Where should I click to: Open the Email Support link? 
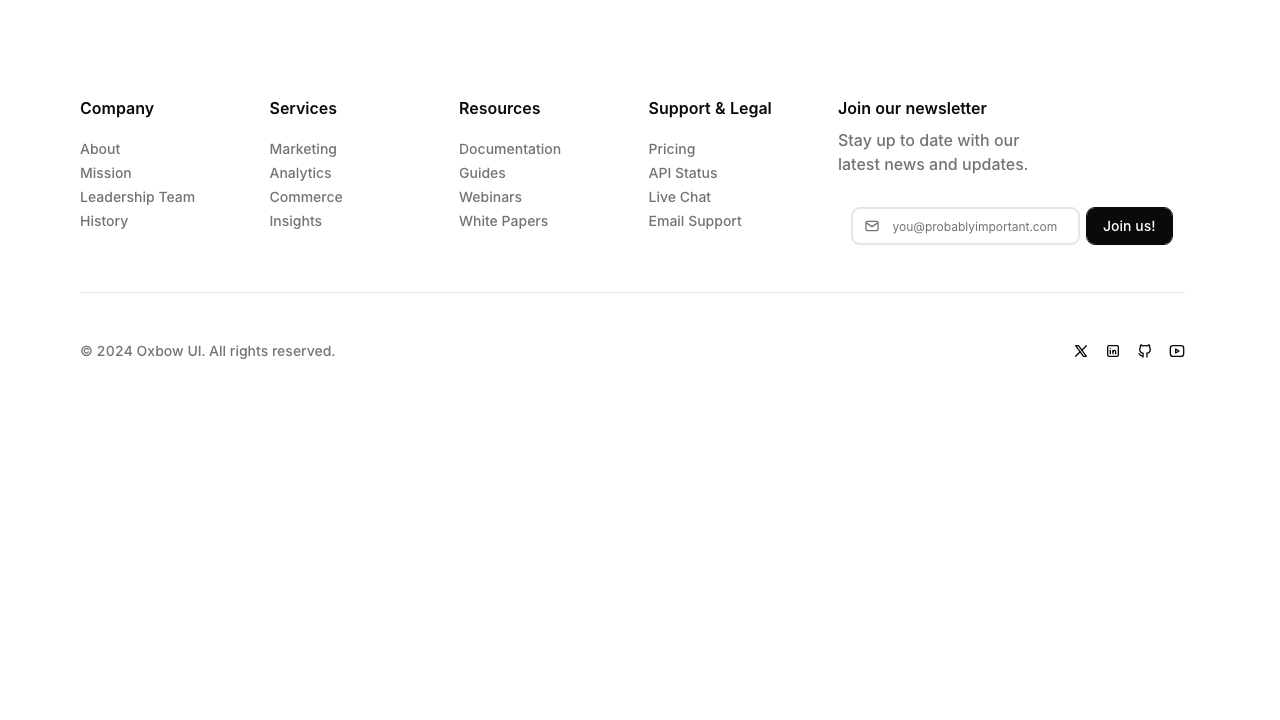click(x=695, y=221)
